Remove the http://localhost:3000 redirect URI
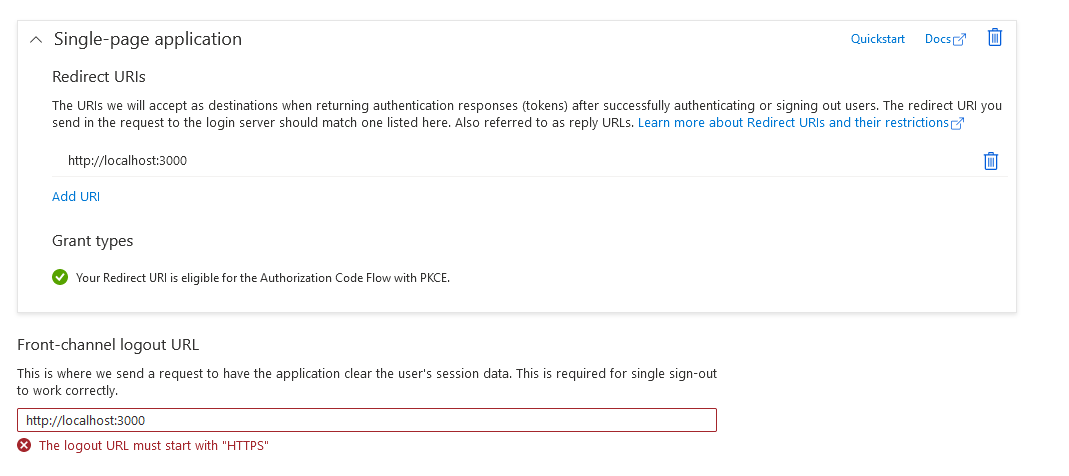Viewport: 1069px width, 476px height. [991, 161]
